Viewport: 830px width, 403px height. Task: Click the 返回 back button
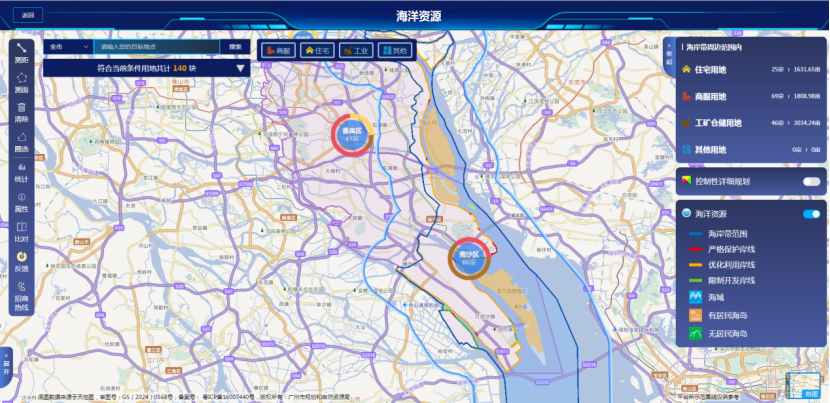pos(28,15)
